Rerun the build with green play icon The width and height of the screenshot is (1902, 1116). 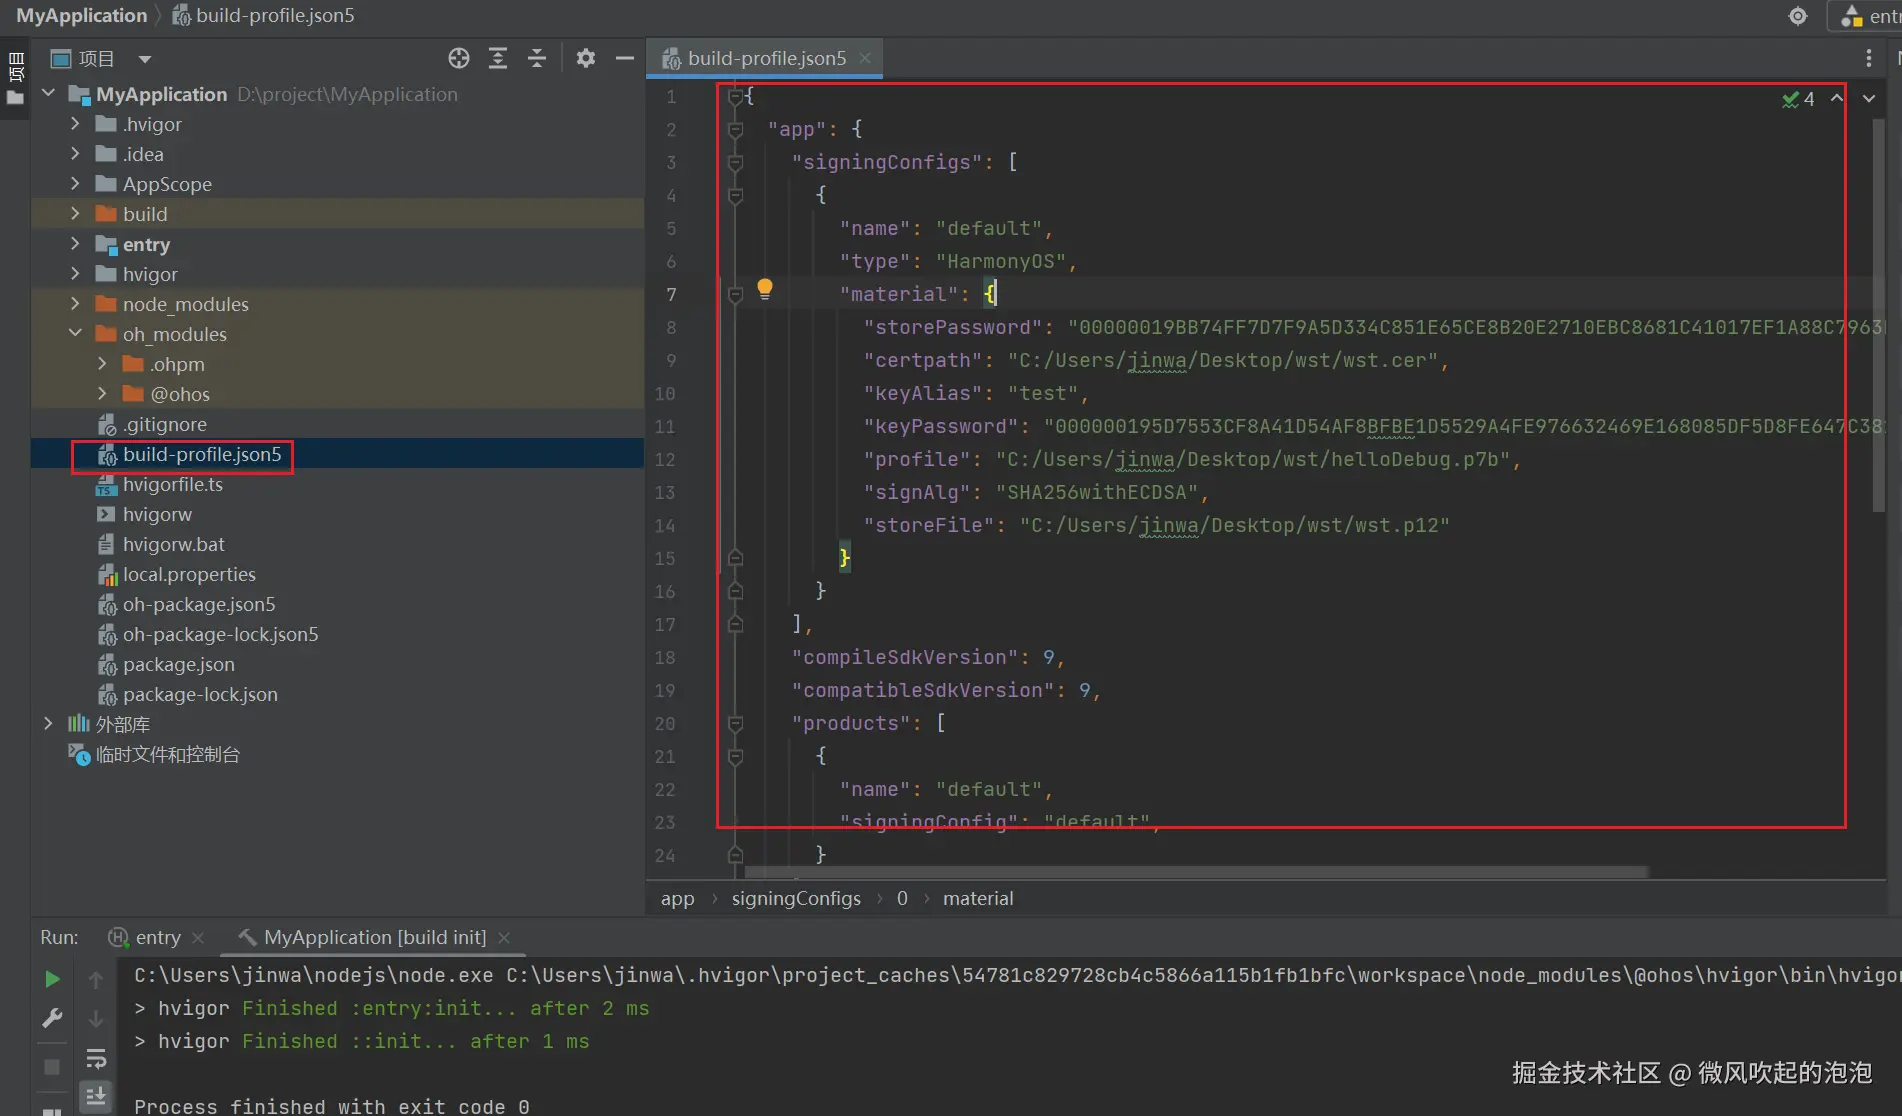point(53,980)
